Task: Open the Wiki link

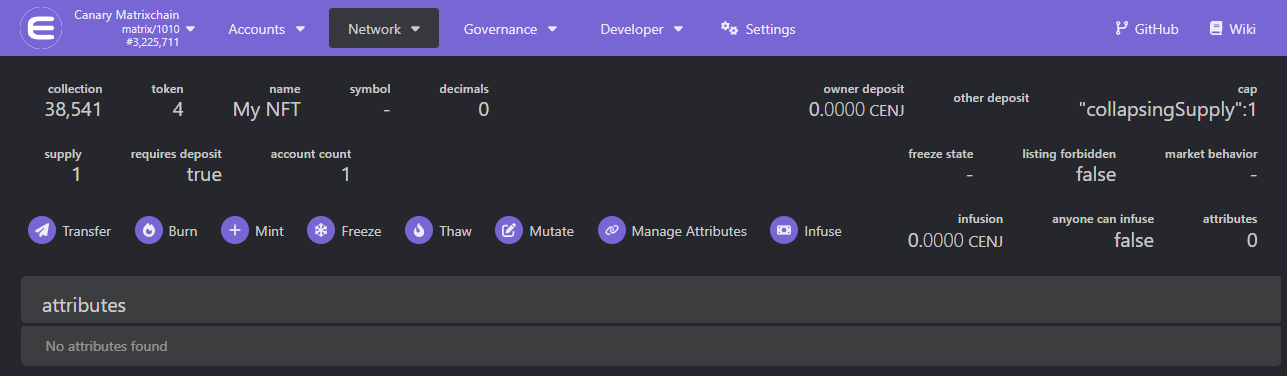Action: (x=1232, y=29)
